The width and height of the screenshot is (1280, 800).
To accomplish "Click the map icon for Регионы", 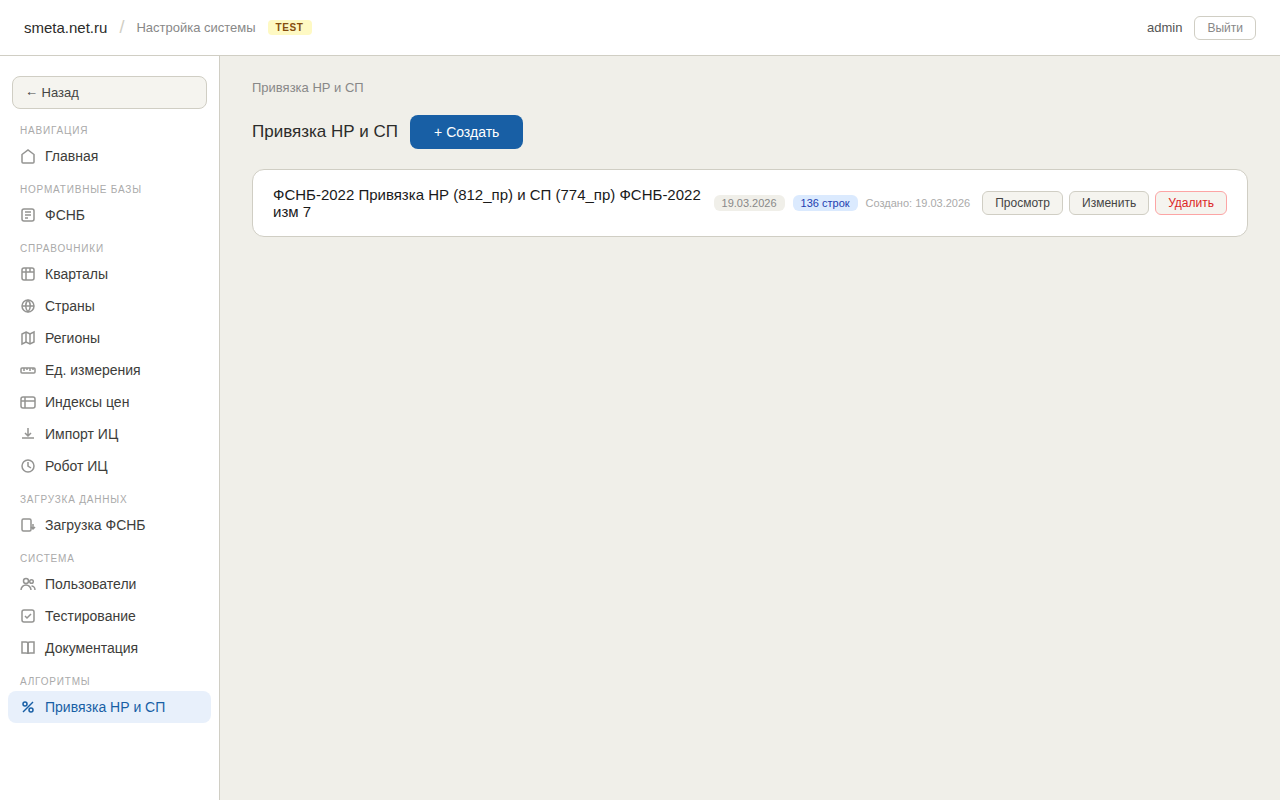I will pyautogui.click(x=28, y=338).
